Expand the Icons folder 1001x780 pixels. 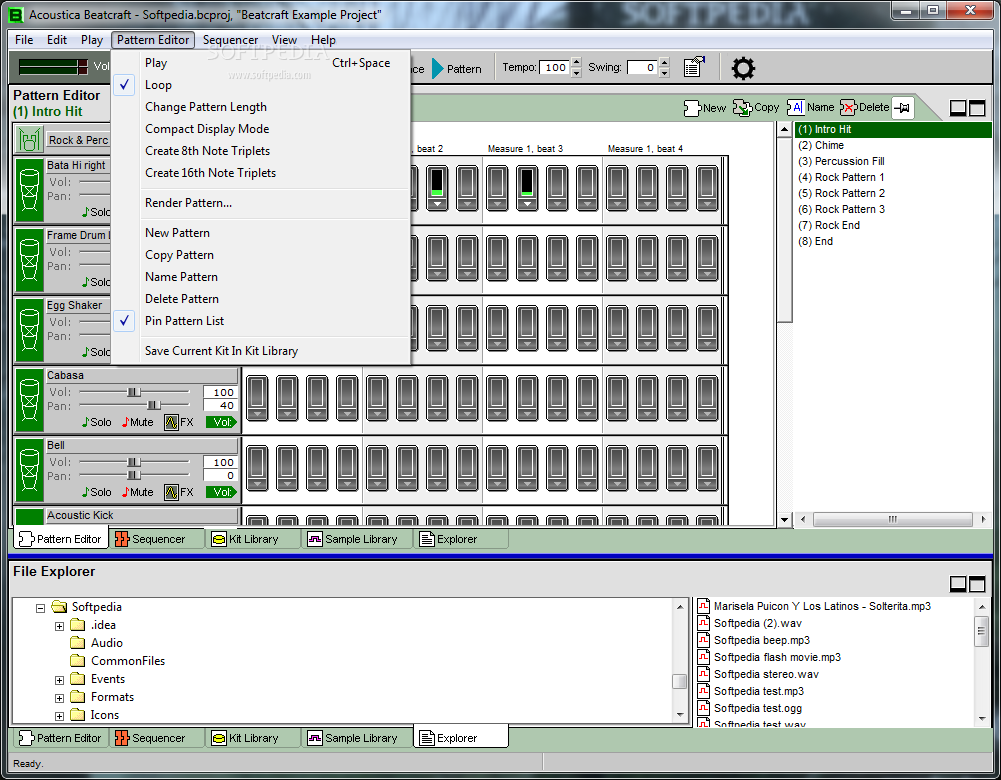[x=59, y=716]
